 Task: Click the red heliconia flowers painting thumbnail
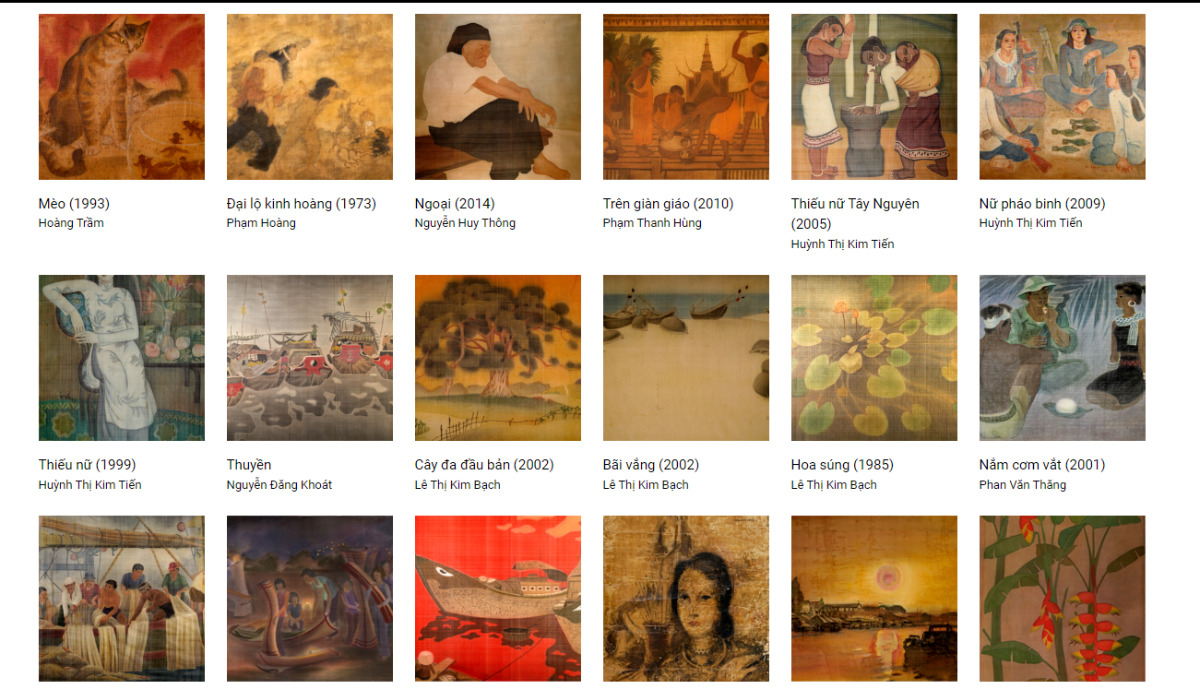pos(1062,598)
